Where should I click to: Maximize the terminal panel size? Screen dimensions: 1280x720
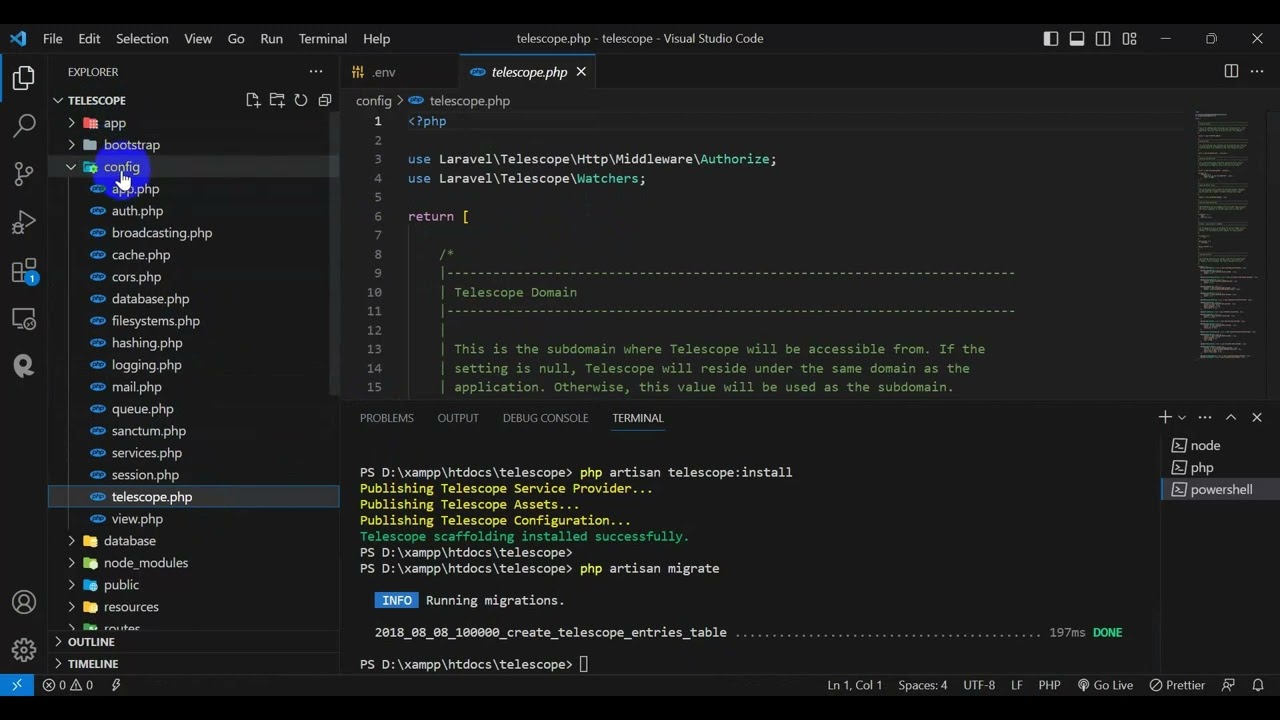(1231, 417)
